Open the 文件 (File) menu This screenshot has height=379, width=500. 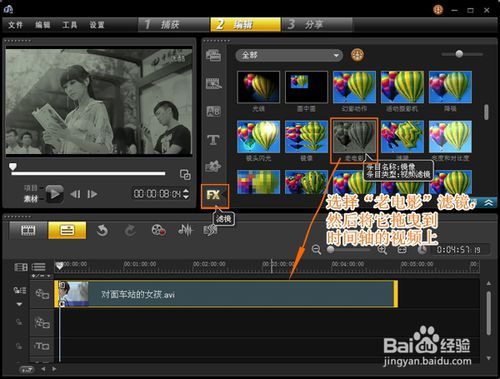pyautogui.click(x=15, y=25)
